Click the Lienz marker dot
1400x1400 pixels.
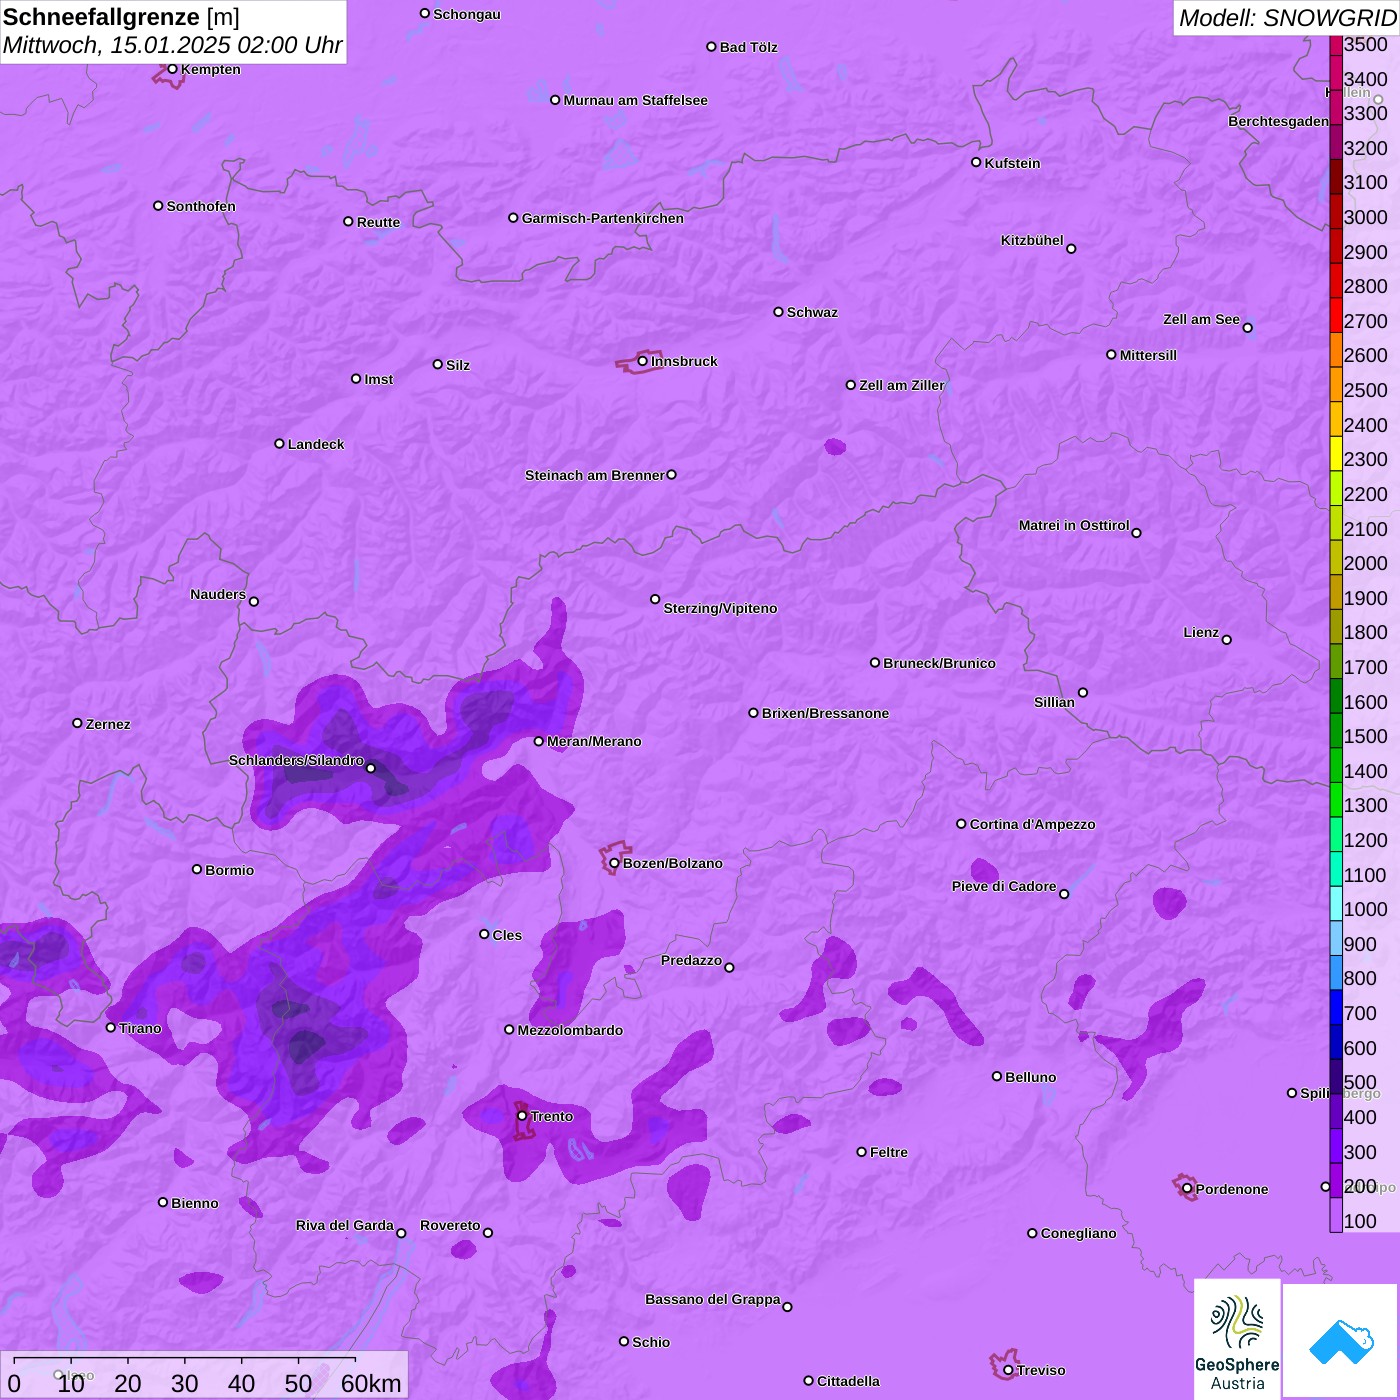pyautogui.click(x=1227, y=640)
